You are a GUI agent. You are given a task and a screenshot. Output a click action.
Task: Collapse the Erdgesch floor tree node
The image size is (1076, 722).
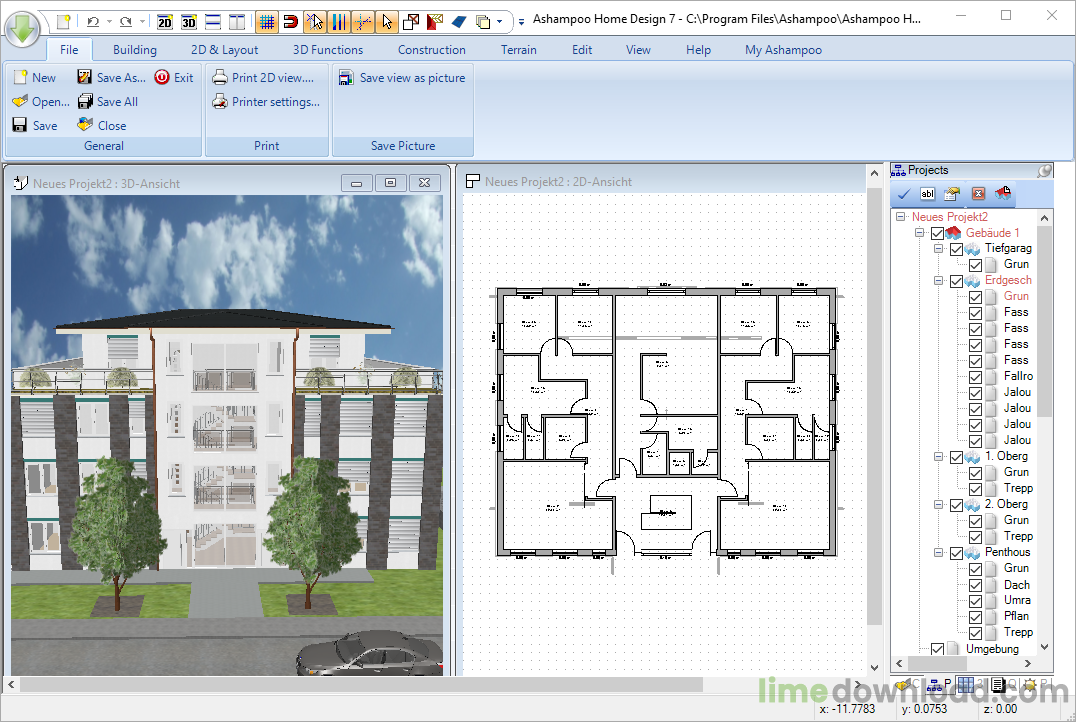pos(939,281)
